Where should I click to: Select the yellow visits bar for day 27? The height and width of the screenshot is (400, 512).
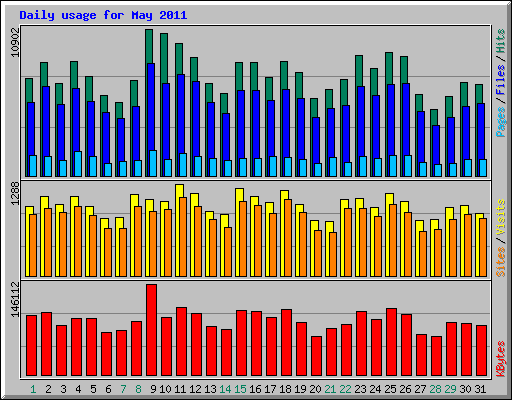(x=419, y=226)
